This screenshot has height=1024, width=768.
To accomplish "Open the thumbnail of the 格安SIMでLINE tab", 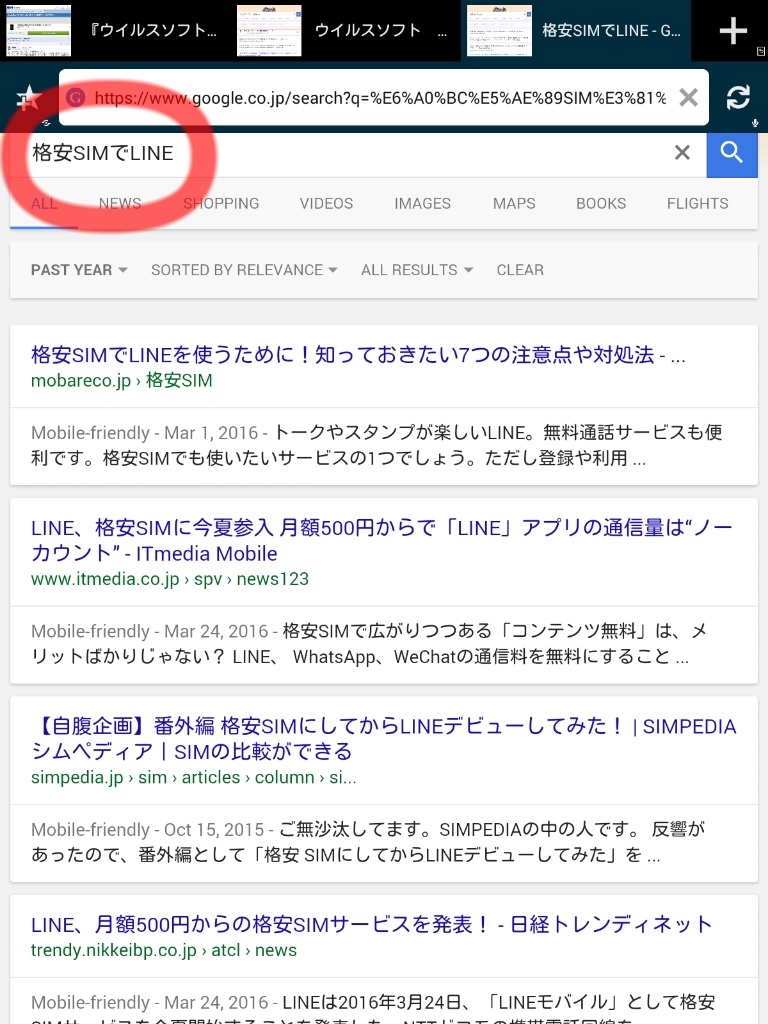I will point(499,31).
